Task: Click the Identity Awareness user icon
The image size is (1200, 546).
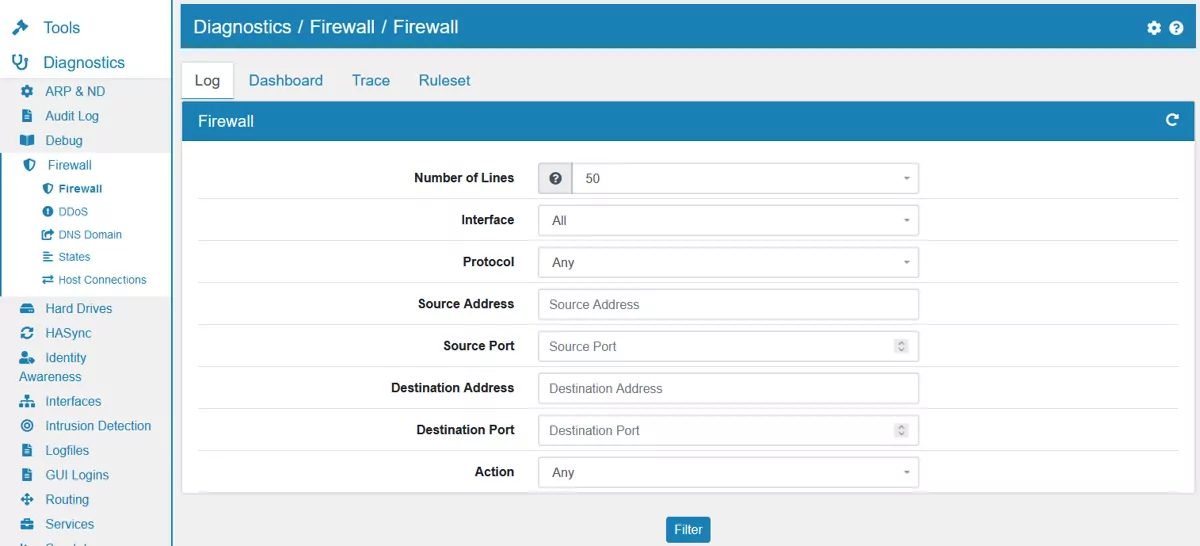Action: (27, 358)
